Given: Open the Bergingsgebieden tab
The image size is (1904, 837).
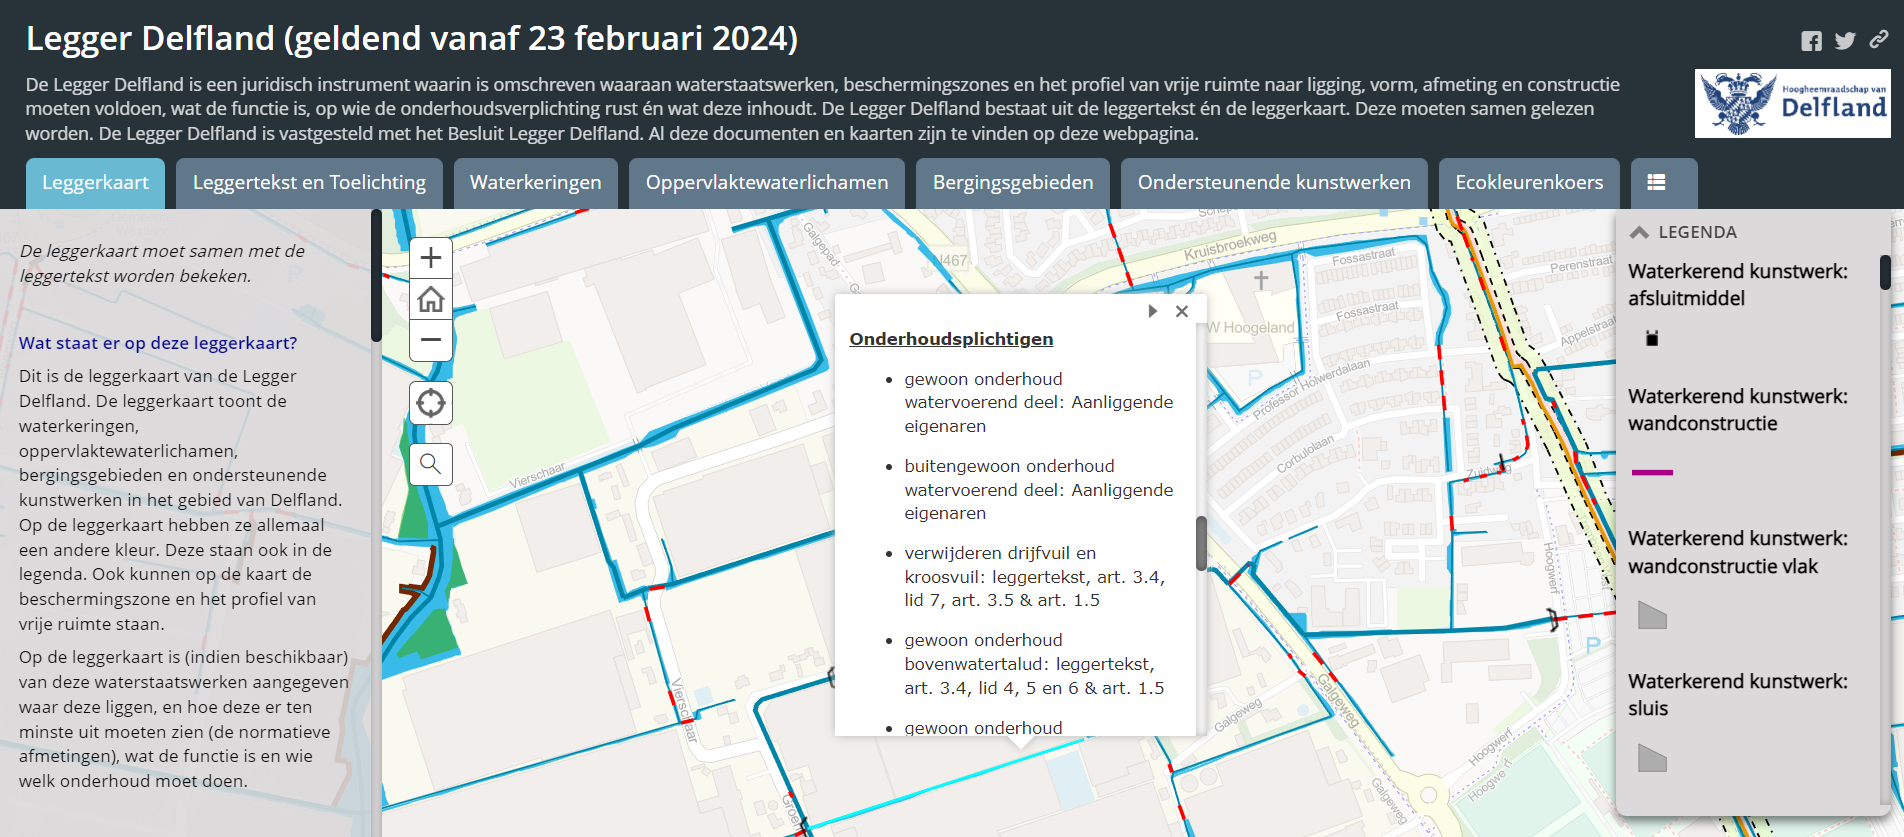Looking at the screenshot, I should pos(1013,183).
